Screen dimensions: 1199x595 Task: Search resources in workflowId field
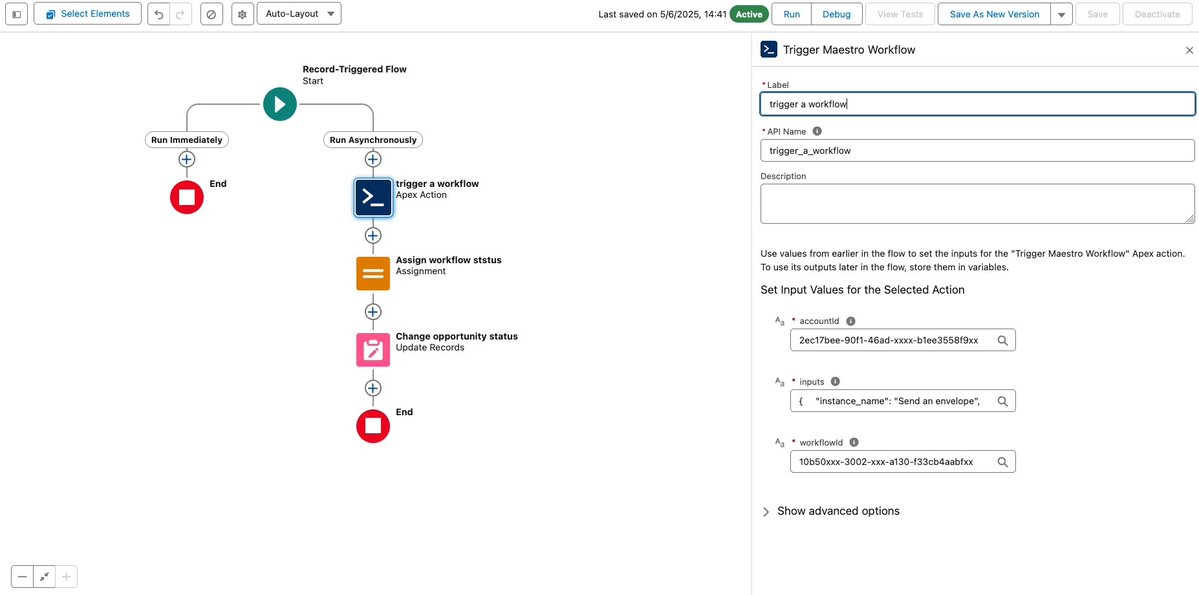1002,461
